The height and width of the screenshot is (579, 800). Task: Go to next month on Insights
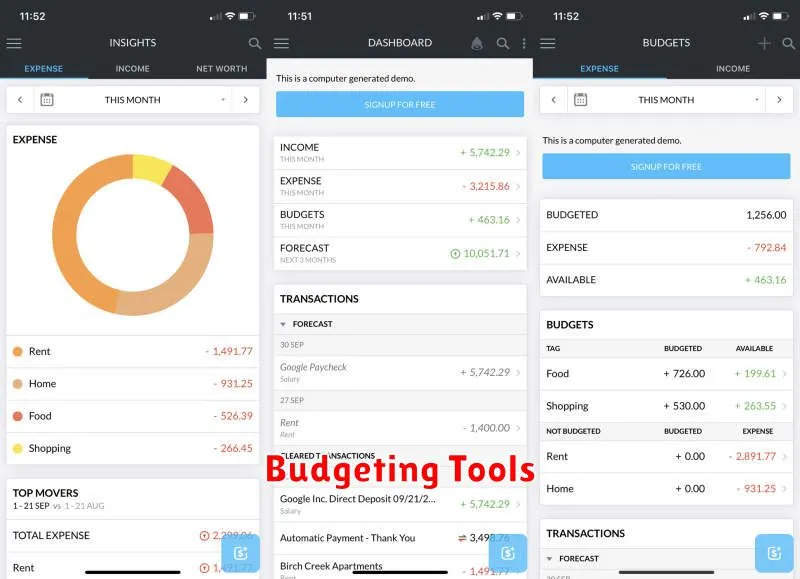[245, 99]
